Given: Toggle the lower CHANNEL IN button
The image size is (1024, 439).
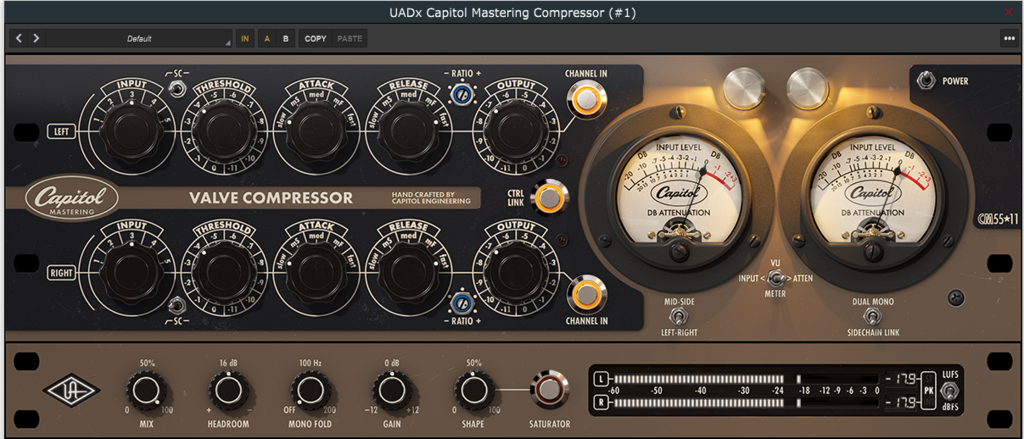Looking at the screenshot, I should pyautogui.click(x=586, y=294).
